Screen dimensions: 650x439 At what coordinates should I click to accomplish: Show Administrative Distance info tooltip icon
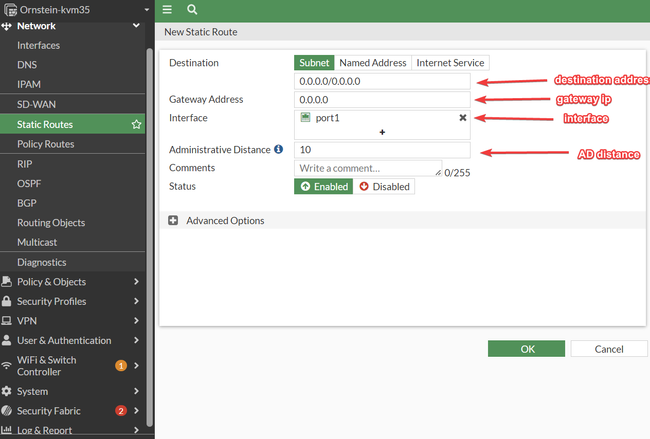pos(279,149)
